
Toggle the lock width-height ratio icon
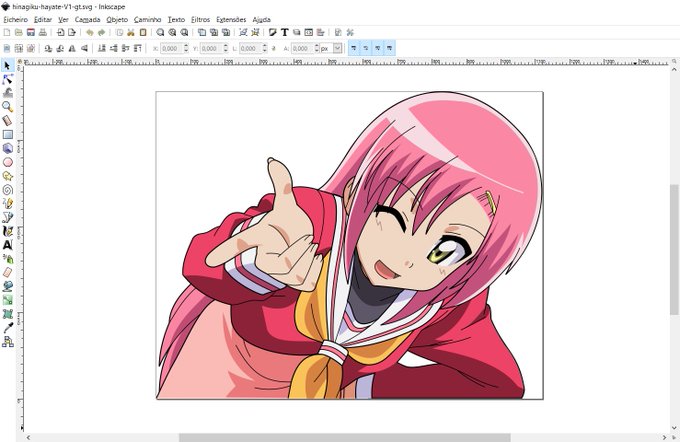pos(274,49)
